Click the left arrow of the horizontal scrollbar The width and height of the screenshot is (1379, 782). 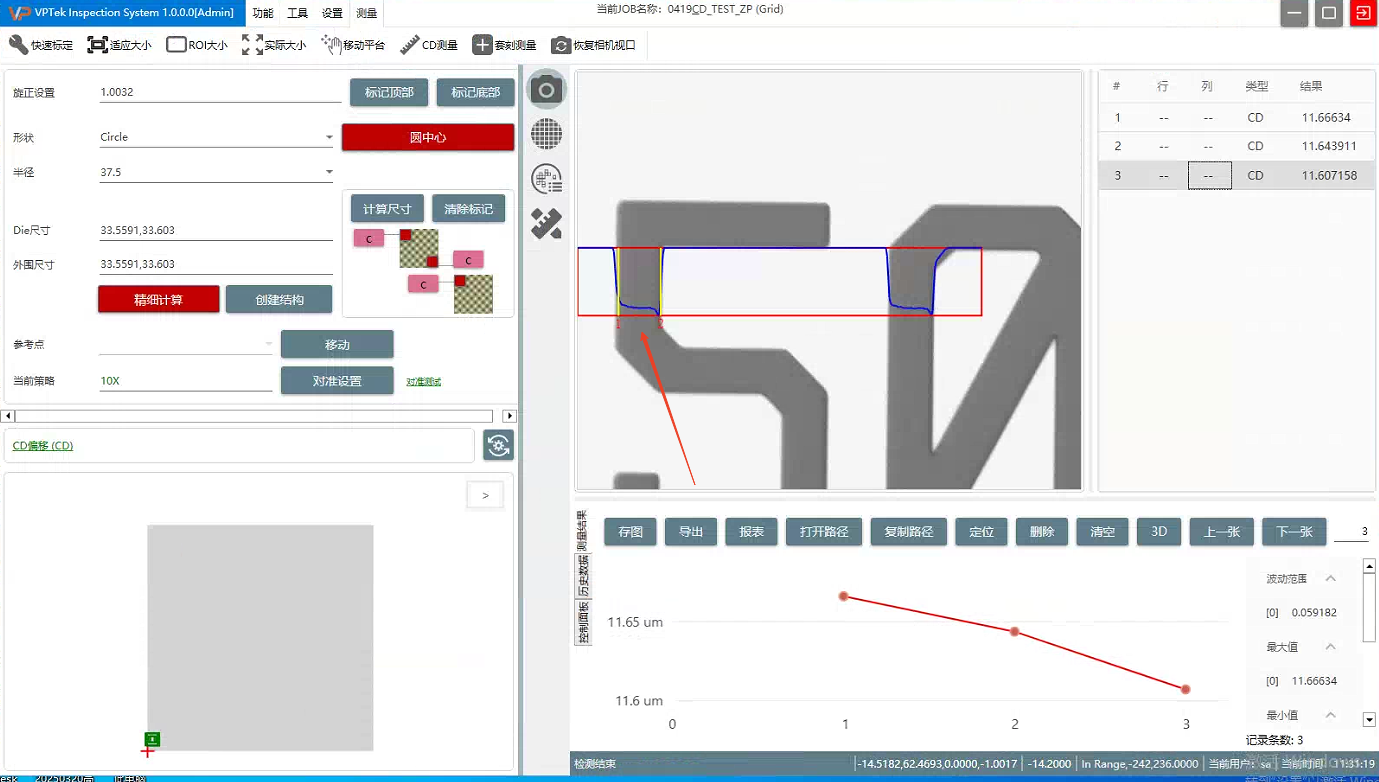pos(8,416)
